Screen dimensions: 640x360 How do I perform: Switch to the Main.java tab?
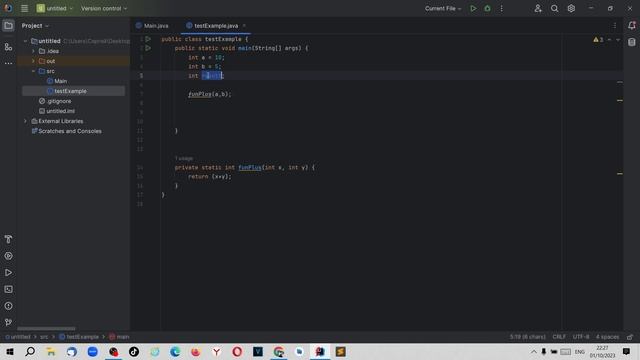tap(152, 26)
